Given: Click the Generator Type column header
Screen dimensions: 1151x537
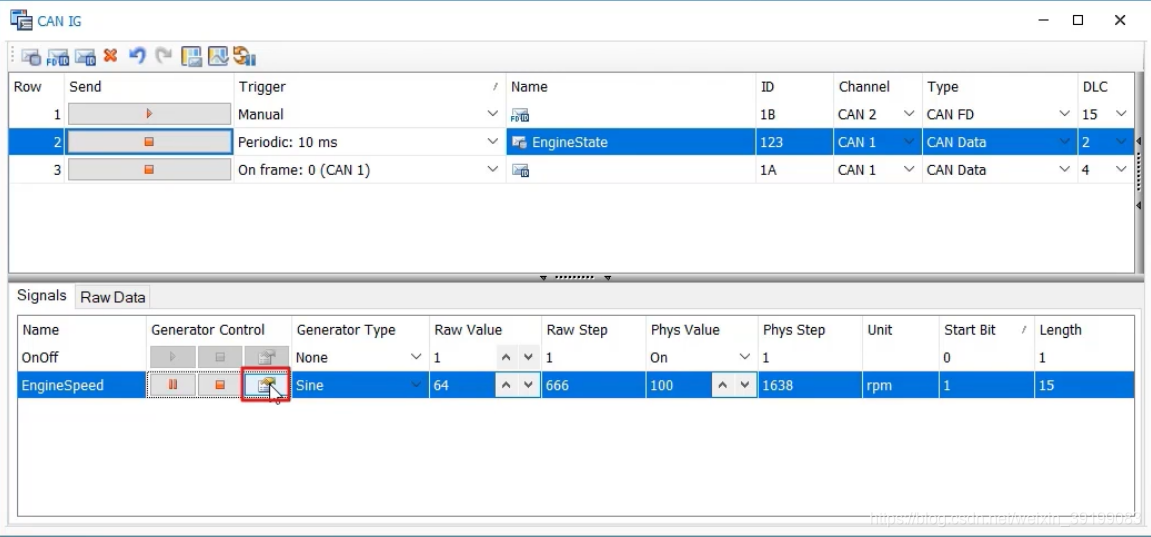Looking at the screenshot, I should tap(360, 330).
